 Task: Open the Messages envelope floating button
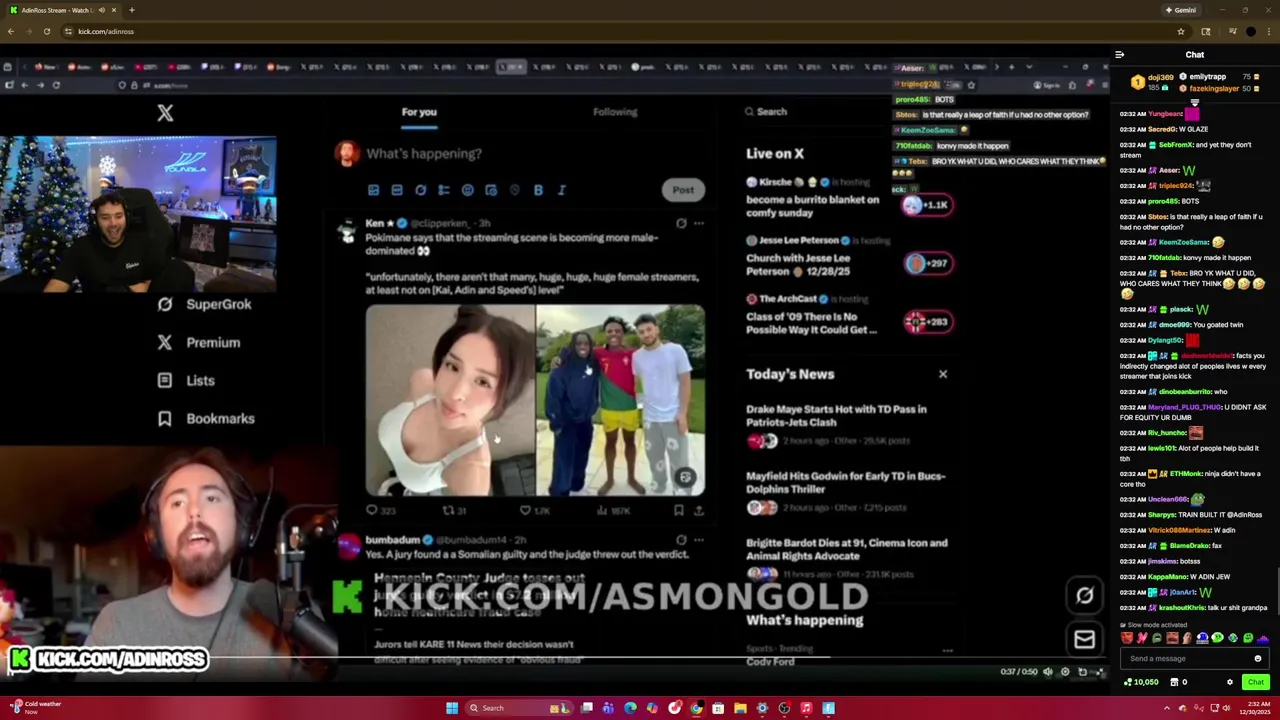(1084, 639)
